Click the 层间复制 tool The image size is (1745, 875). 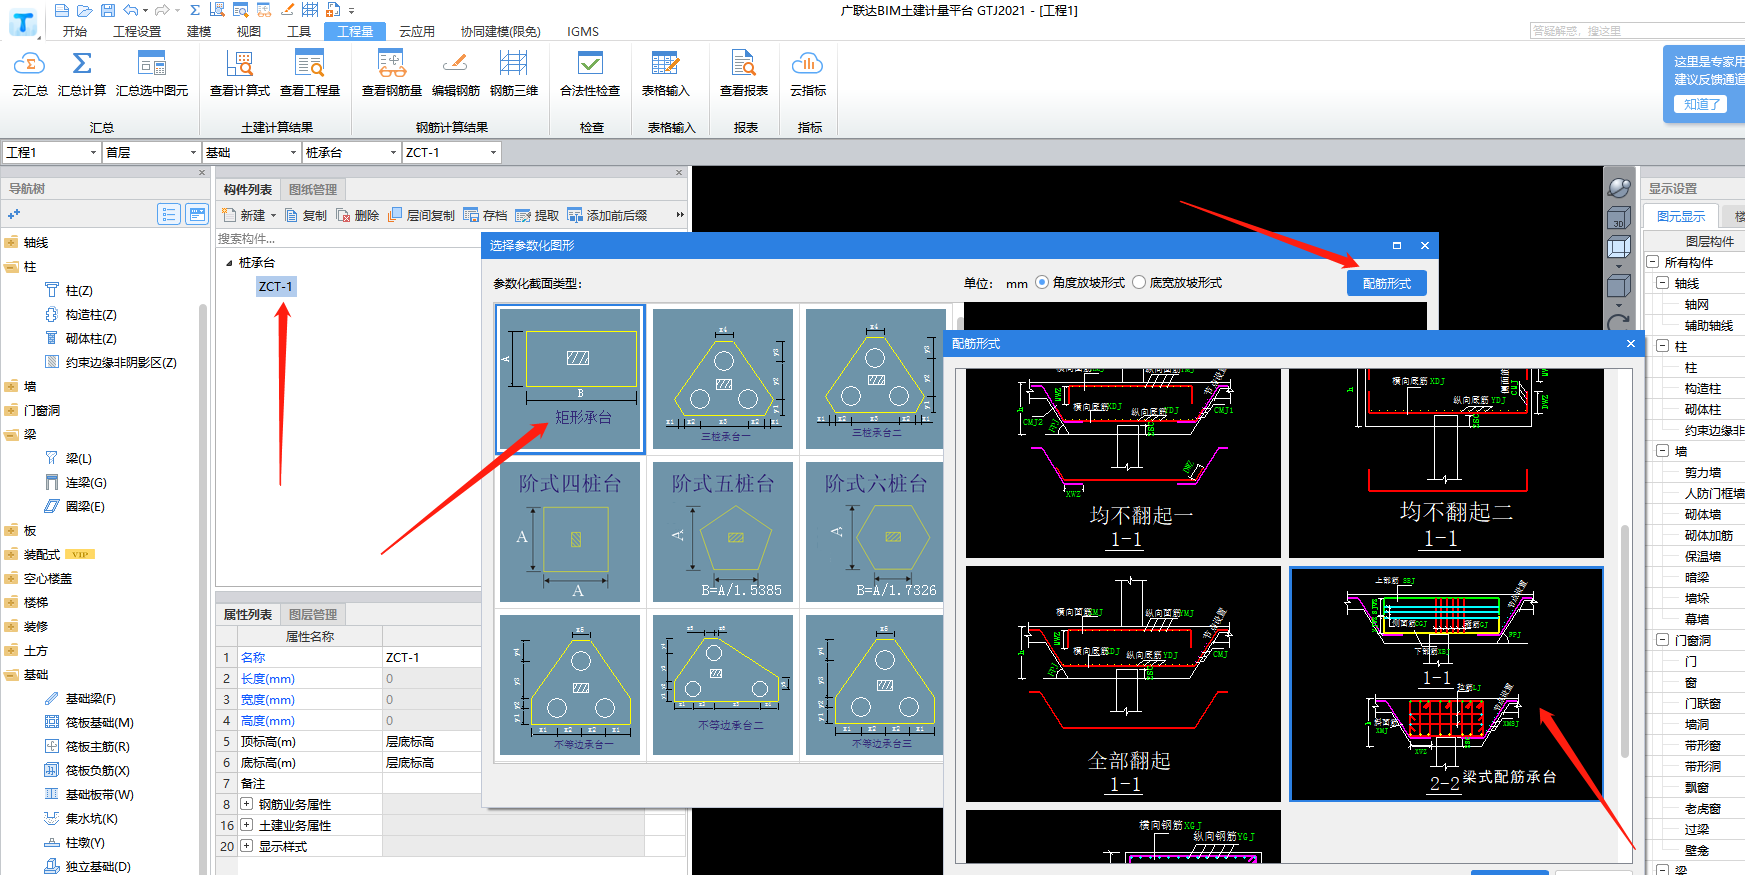[422, 215]
